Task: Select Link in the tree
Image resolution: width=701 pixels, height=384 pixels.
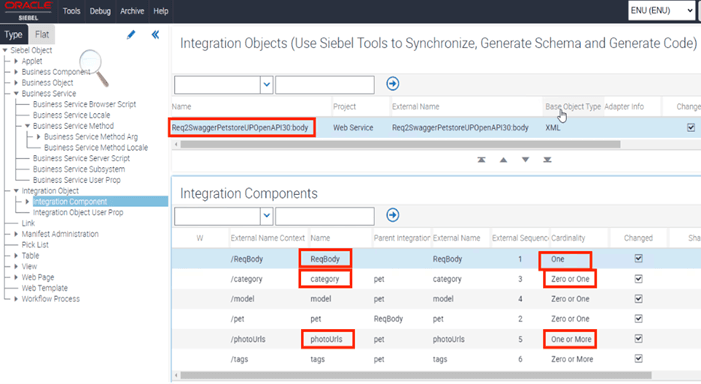Action: point(28,223)
